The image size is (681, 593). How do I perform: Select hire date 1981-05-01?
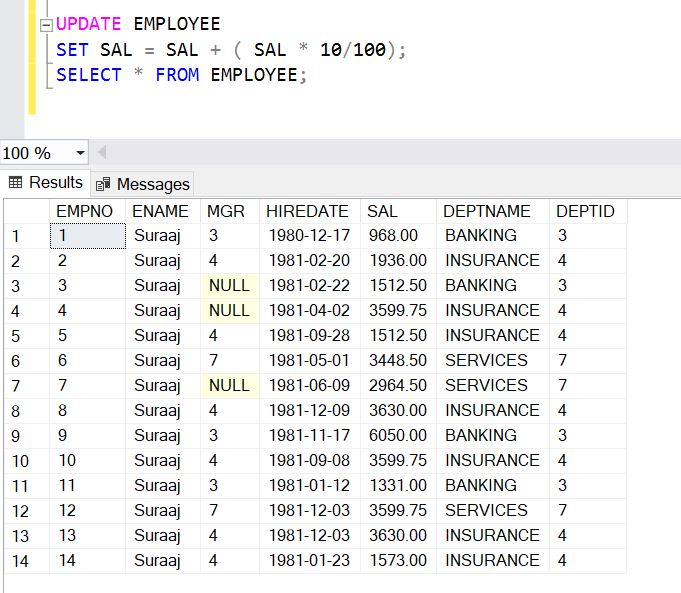click(310, 361)
